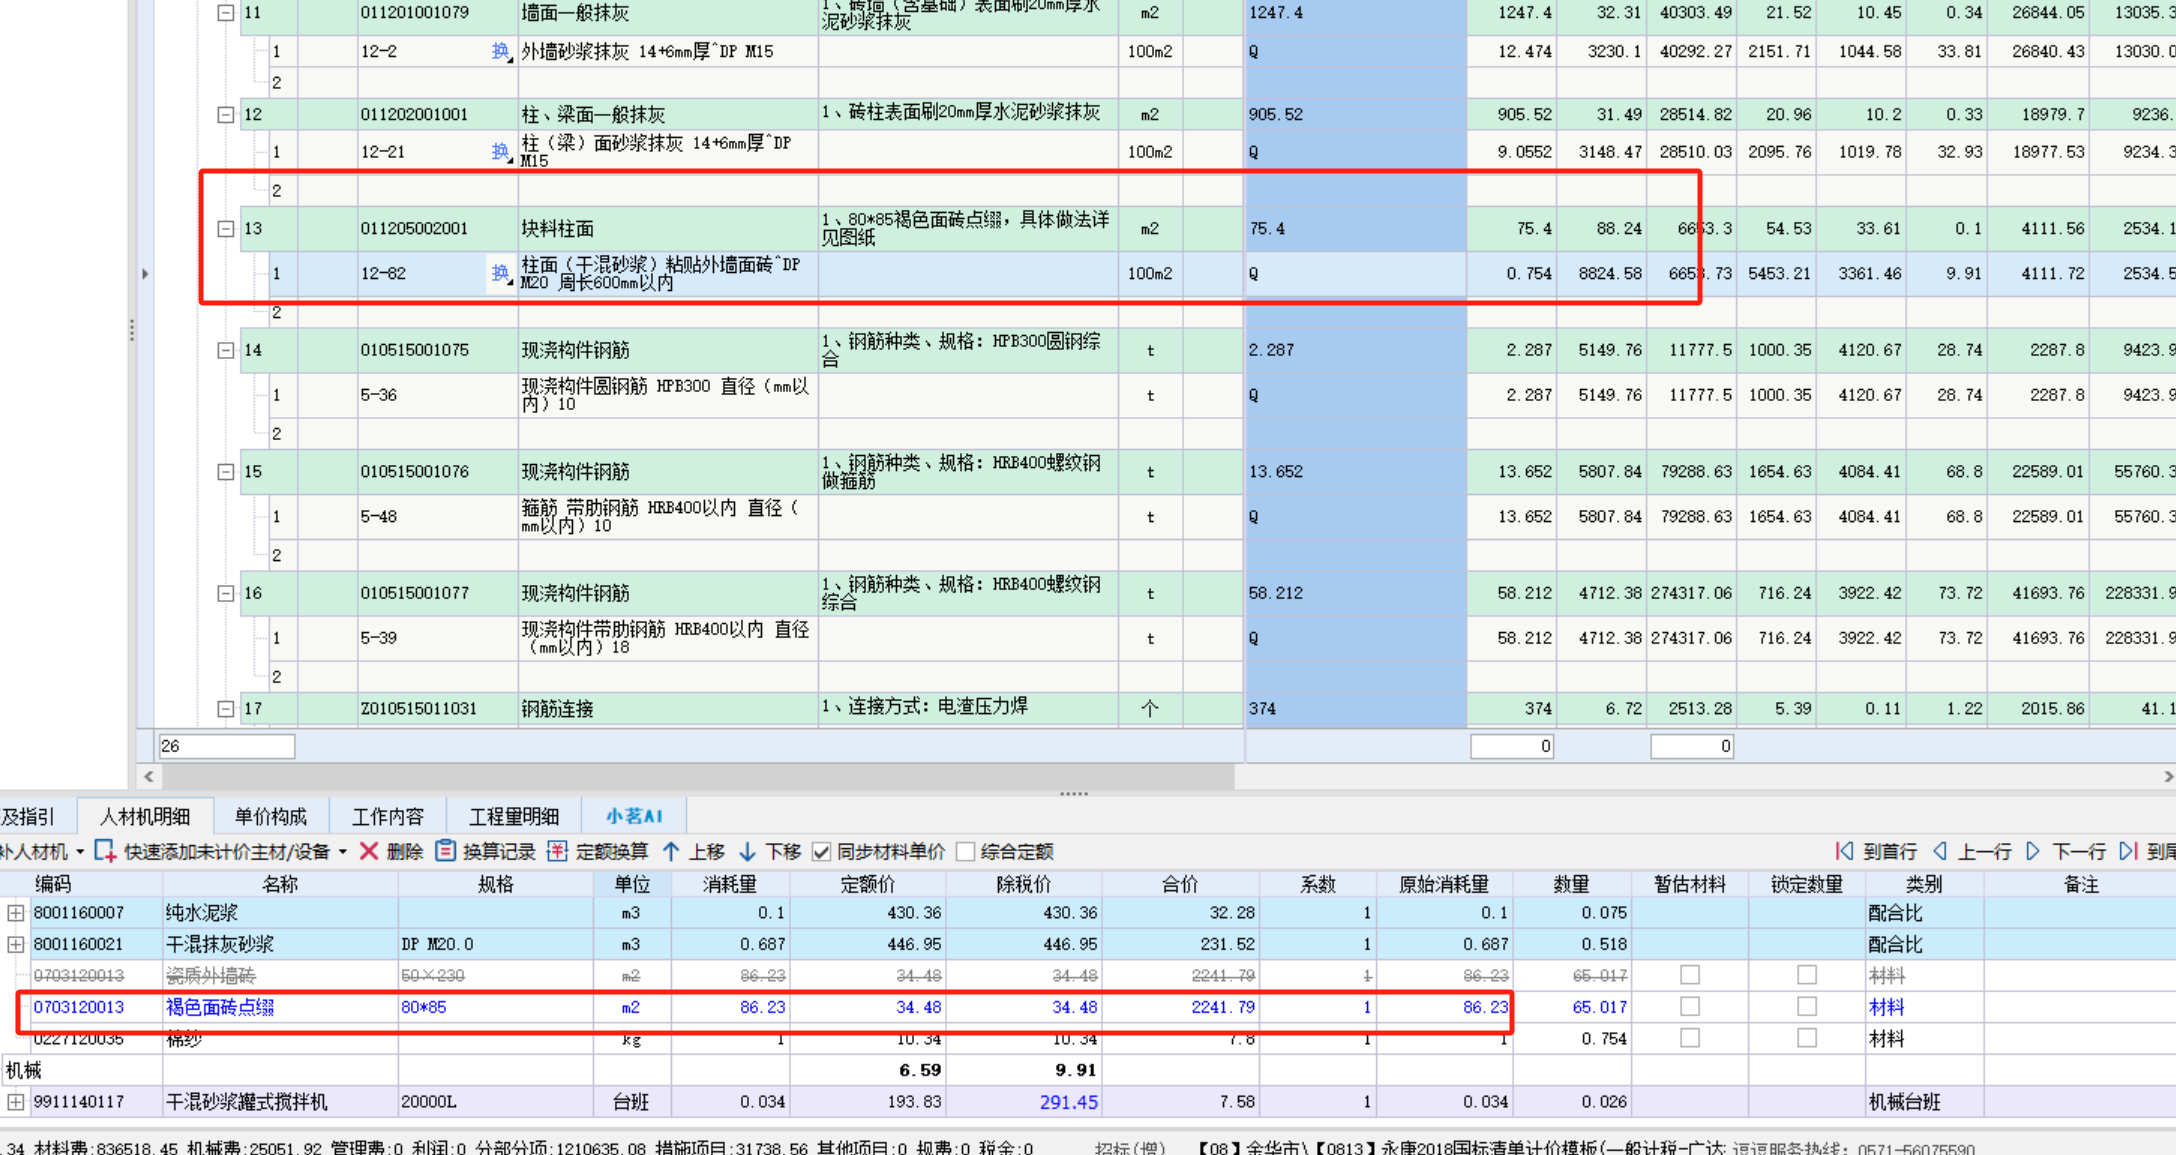The image size is (2176, 1155).
Task: Open 补人材机 dropdown arrow
Action: pyautogui.click(x=79, y=852)
